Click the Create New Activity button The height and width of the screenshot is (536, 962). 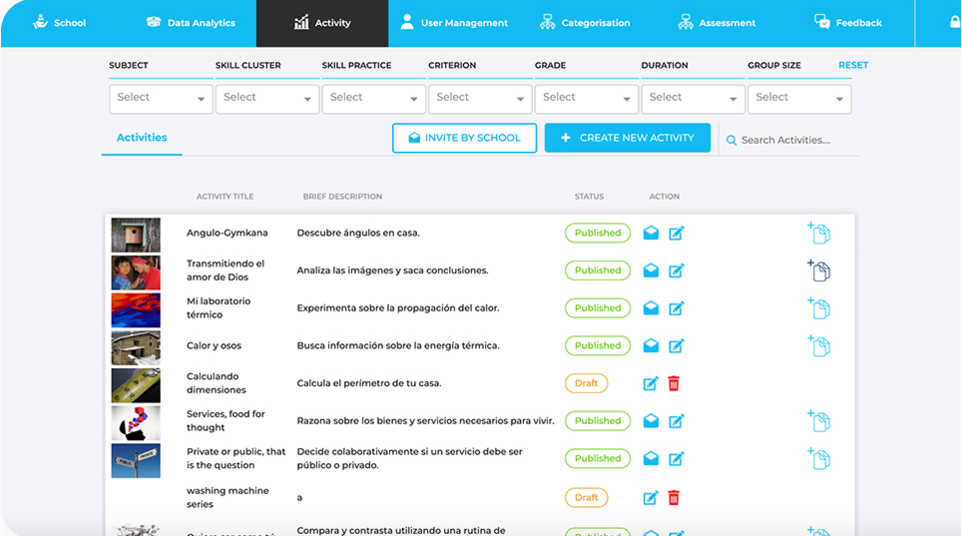click(x=627, y=138)
